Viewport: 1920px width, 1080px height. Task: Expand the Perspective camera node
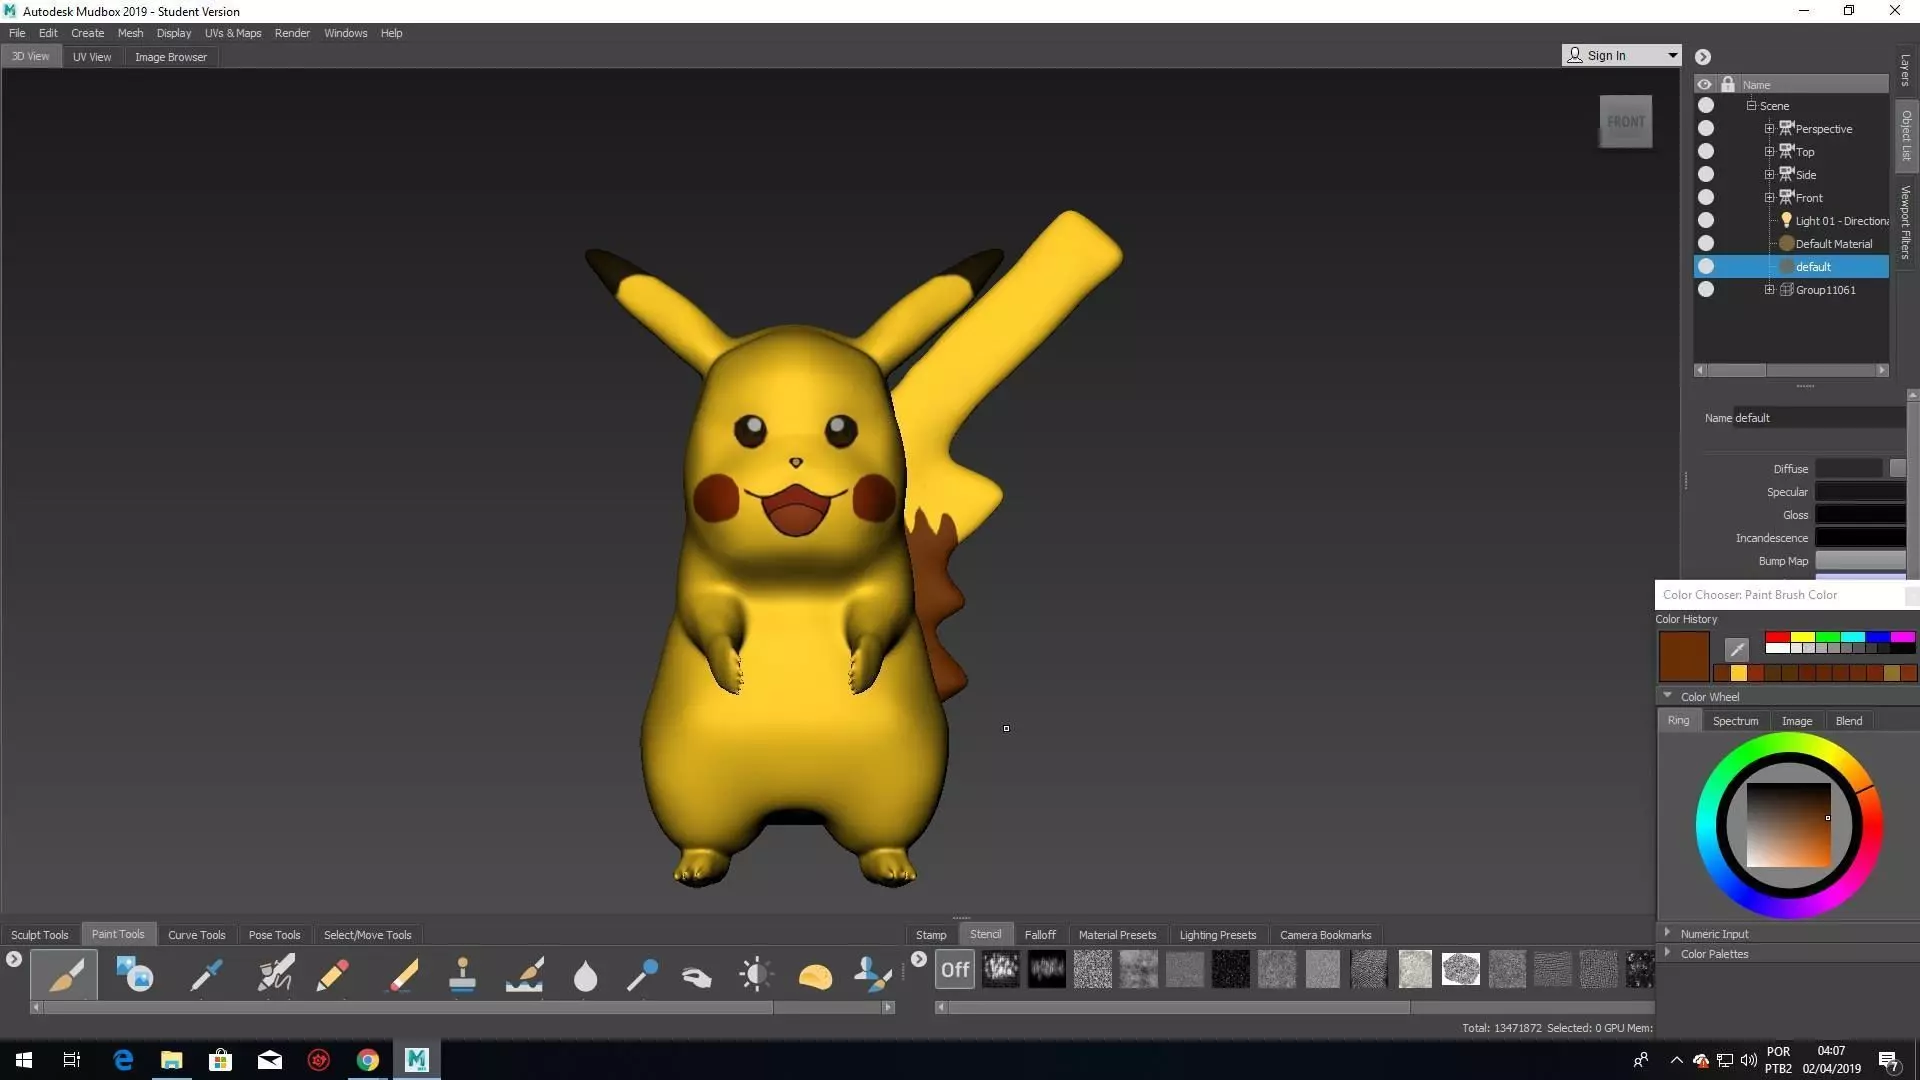tap(1769, 128)
